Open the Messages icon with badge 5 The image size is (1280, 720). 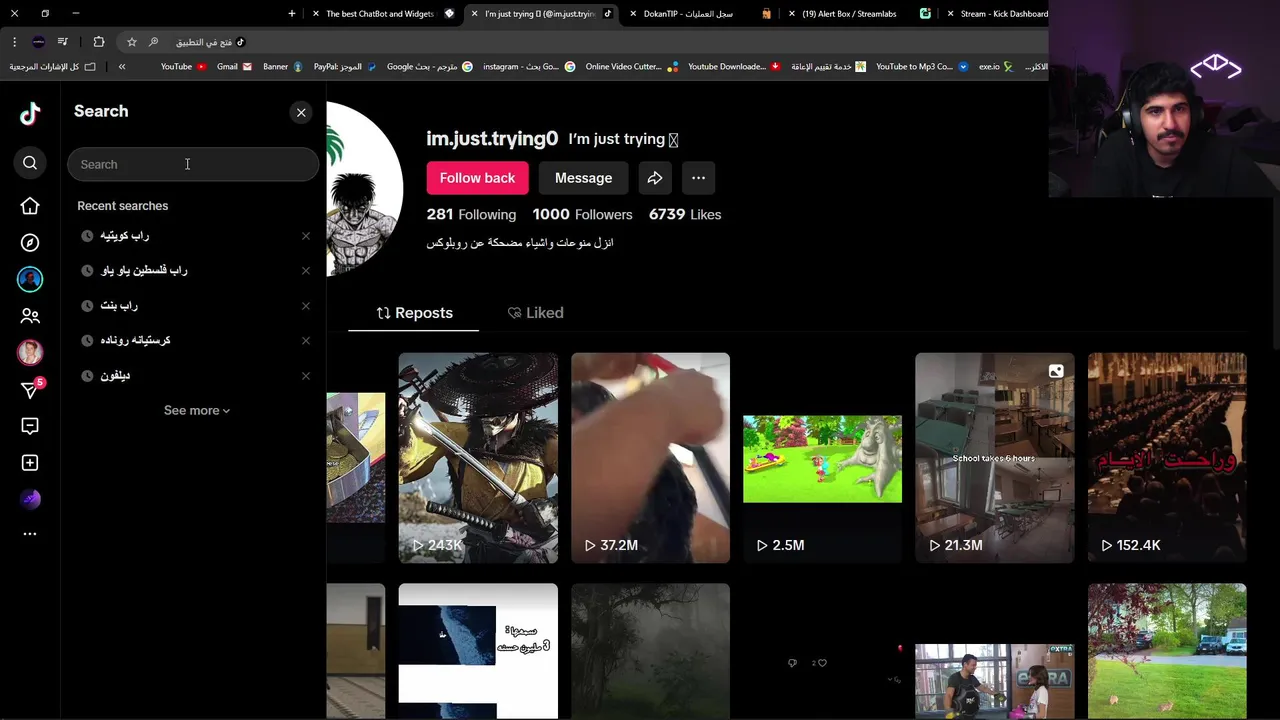[31, 389]
